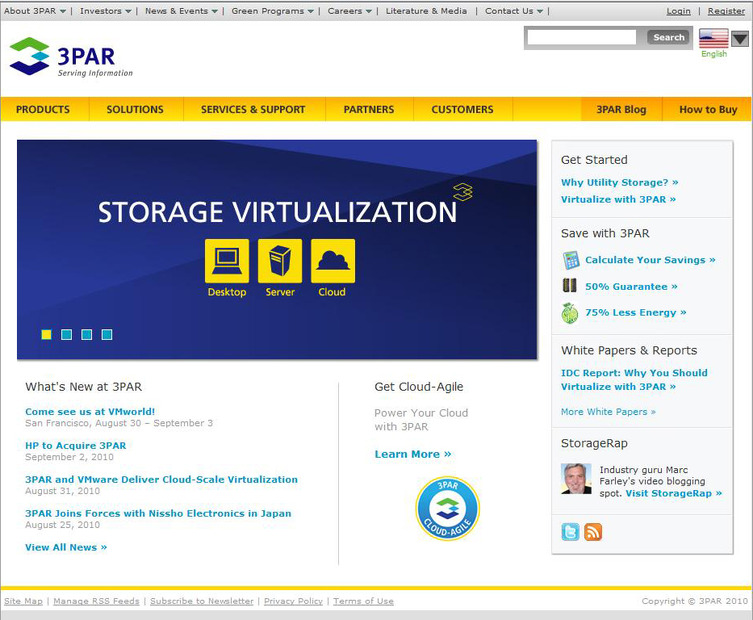The width and height of the screenshot is (753, 620).
Task: Open the 50% Guarantee link
Action: (x=631, y=287)
